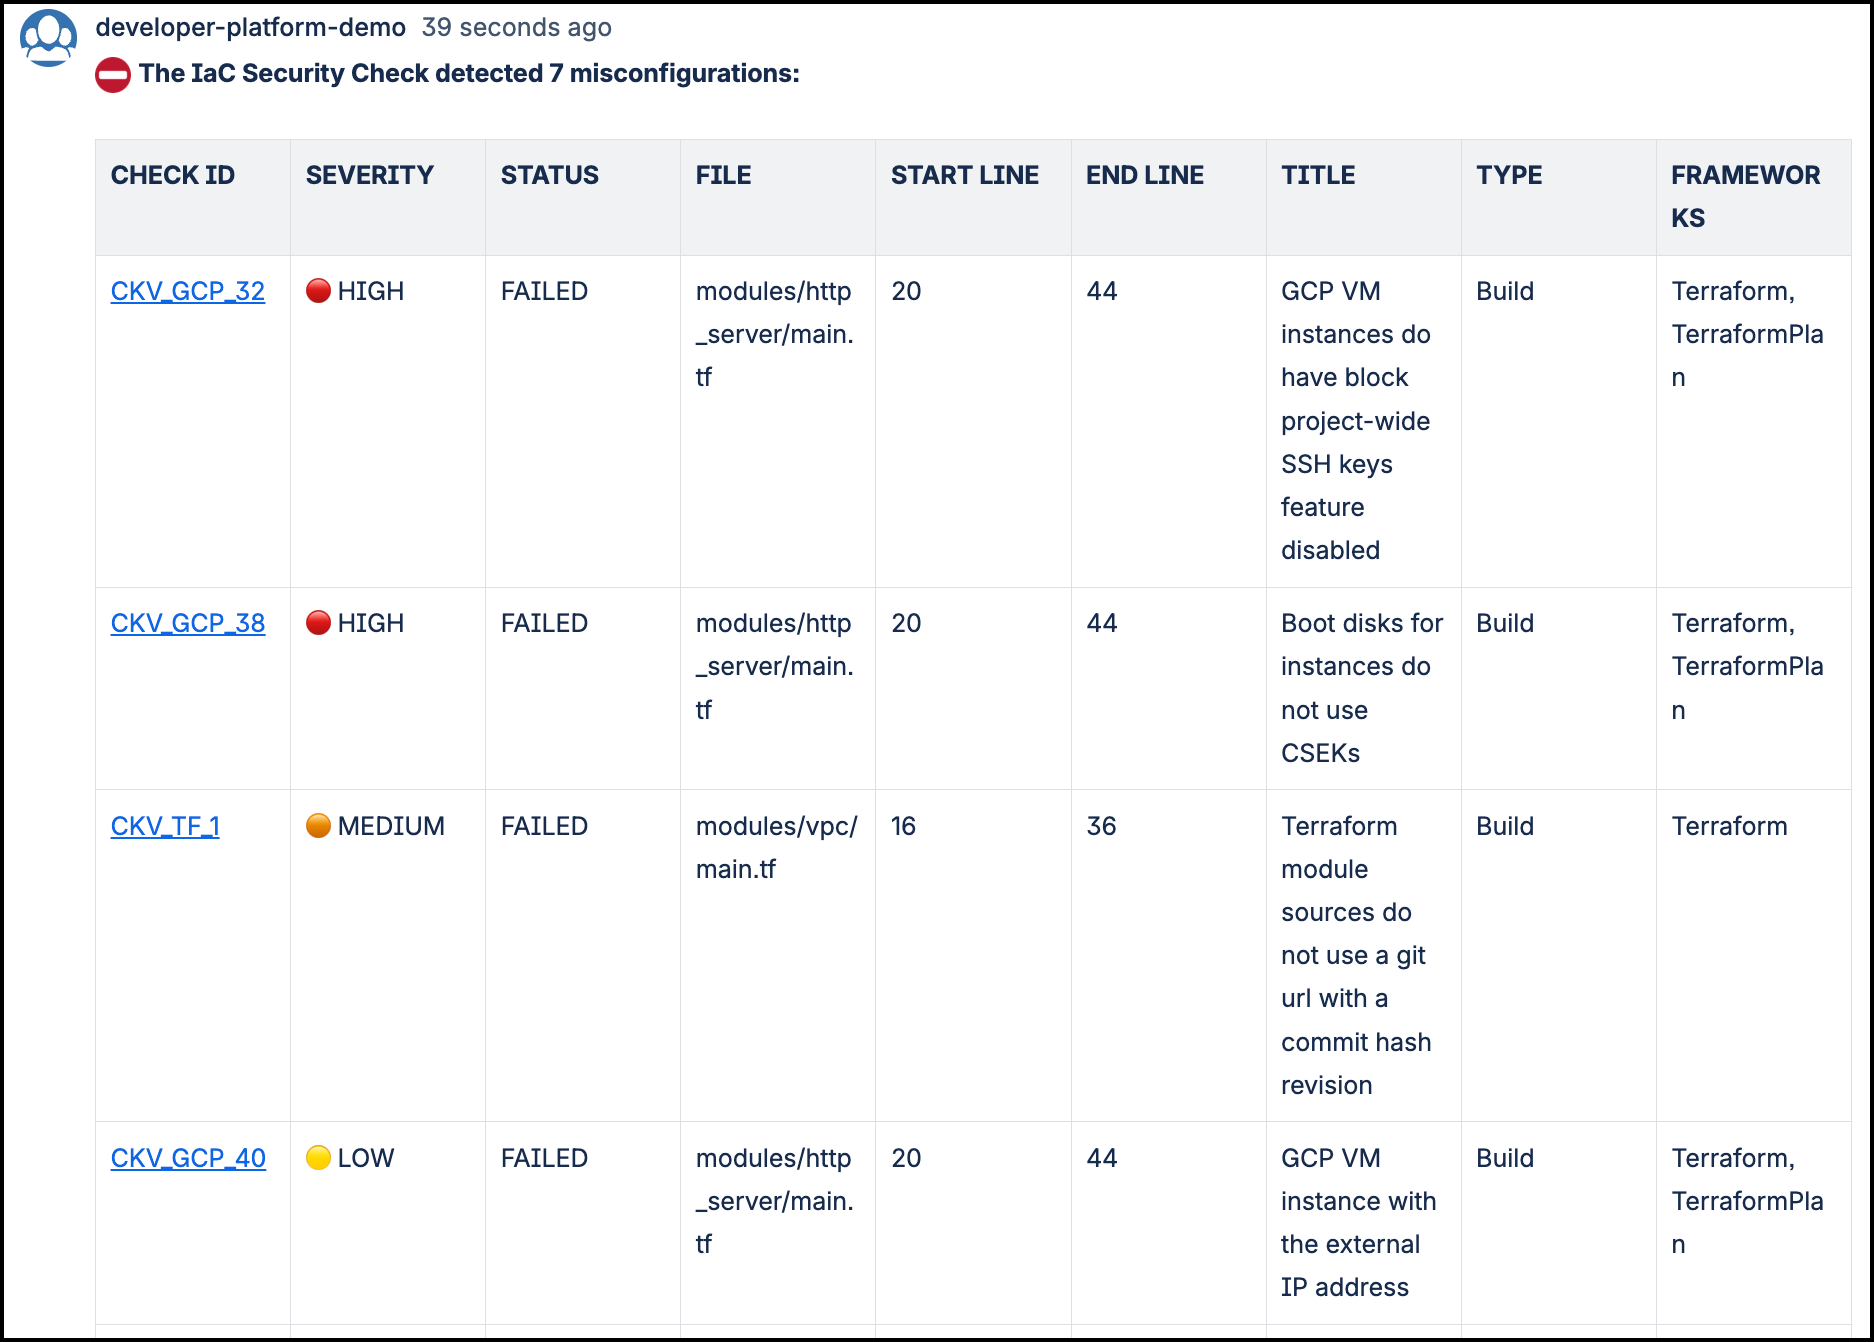This screenshot has width=1874, height=1342.
Task: Click the 39 seconds ago timestamp
Action: click(516, 27)
